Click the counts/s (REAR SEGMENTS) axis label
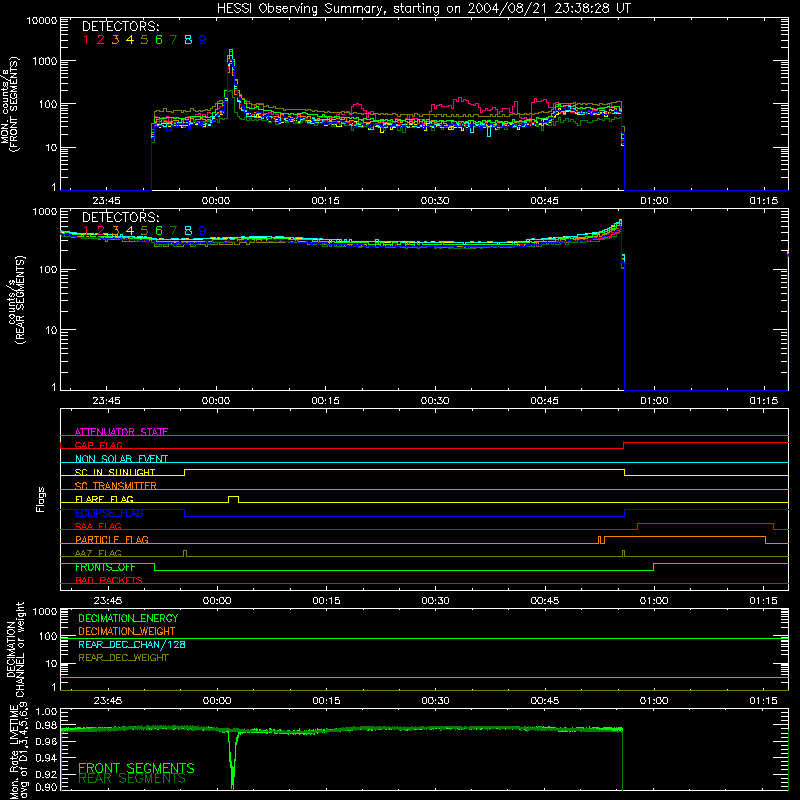800x800 pixels. tap(15, 300)
